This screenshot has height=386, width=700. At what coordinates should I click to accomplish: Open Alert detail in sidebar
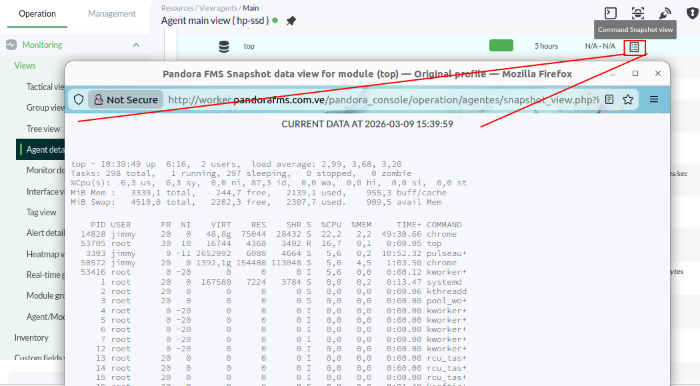(45, 232)
